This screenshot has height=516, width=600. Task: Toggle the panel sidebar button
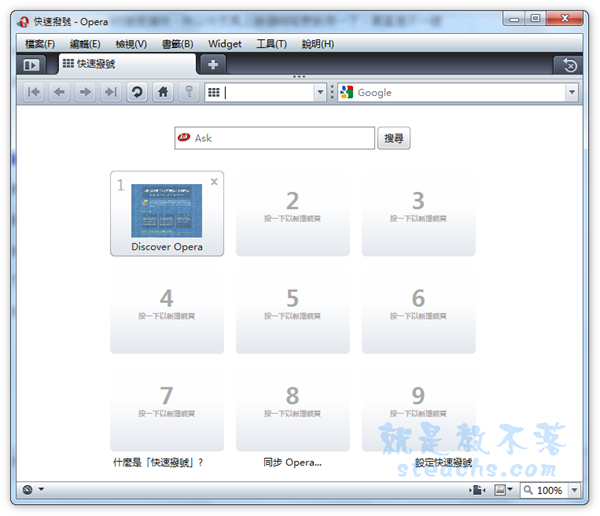click(31, 65)
